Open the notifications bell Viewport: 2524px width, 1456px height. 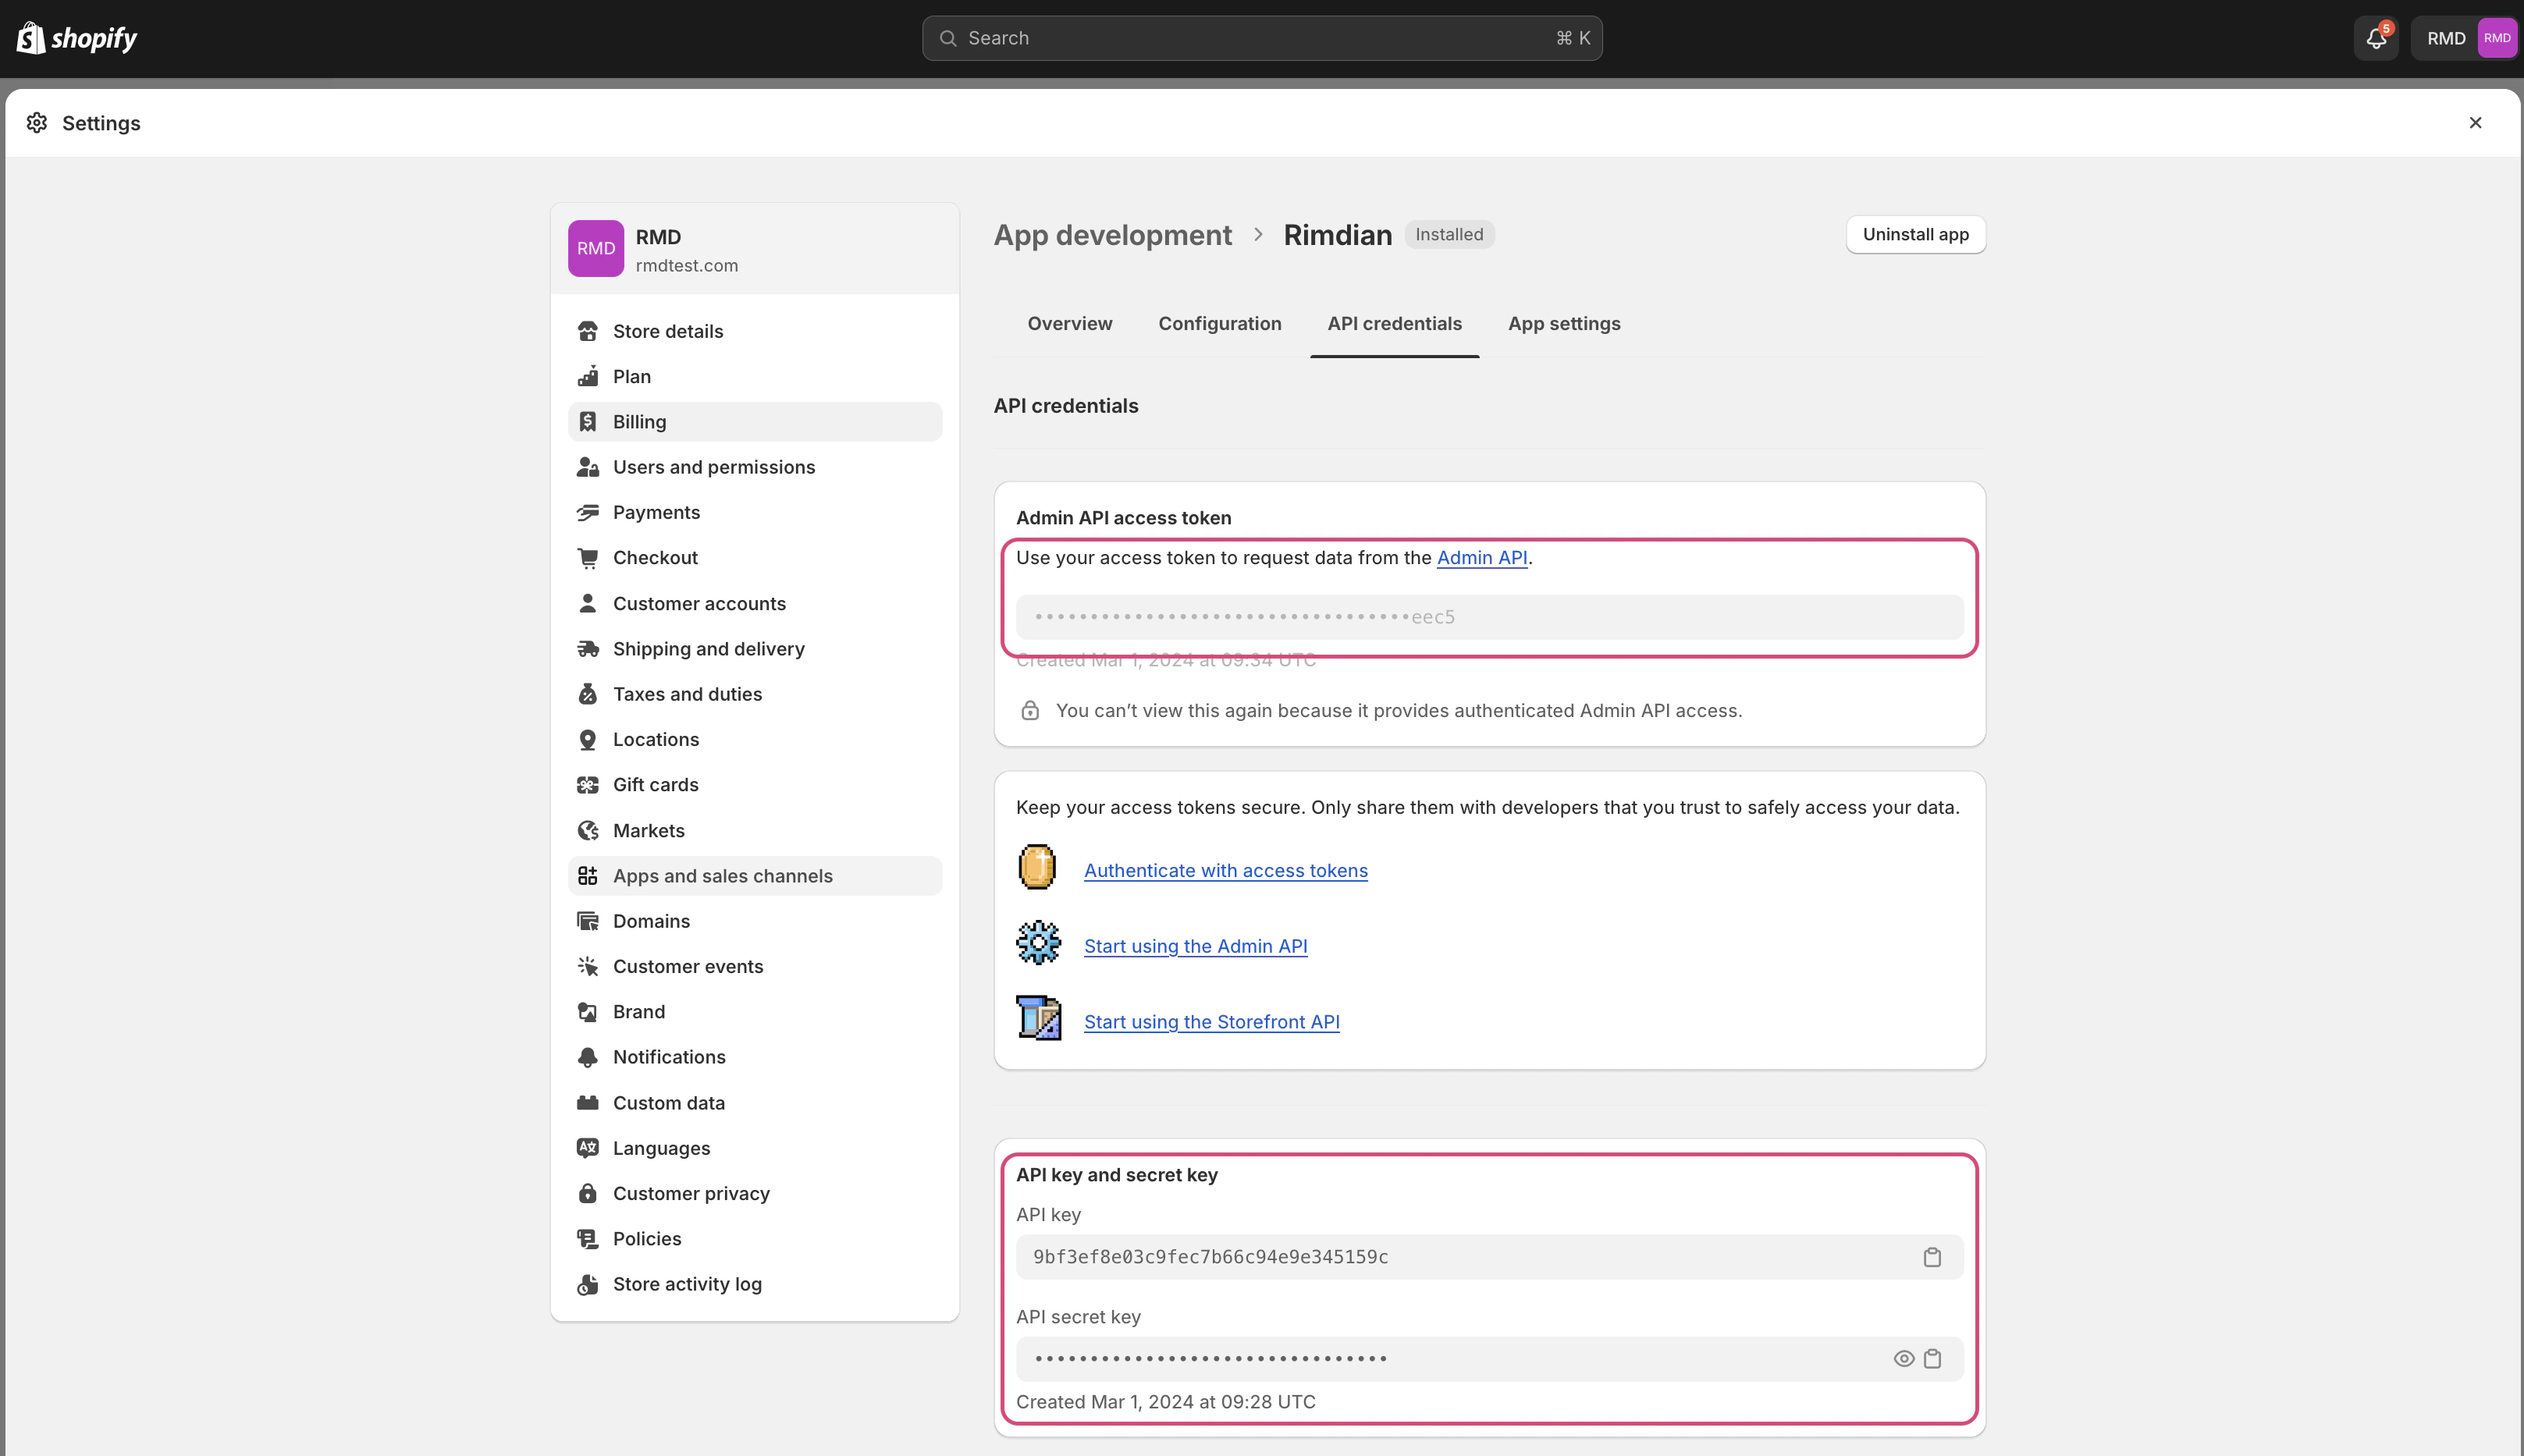pos(2376,38)
